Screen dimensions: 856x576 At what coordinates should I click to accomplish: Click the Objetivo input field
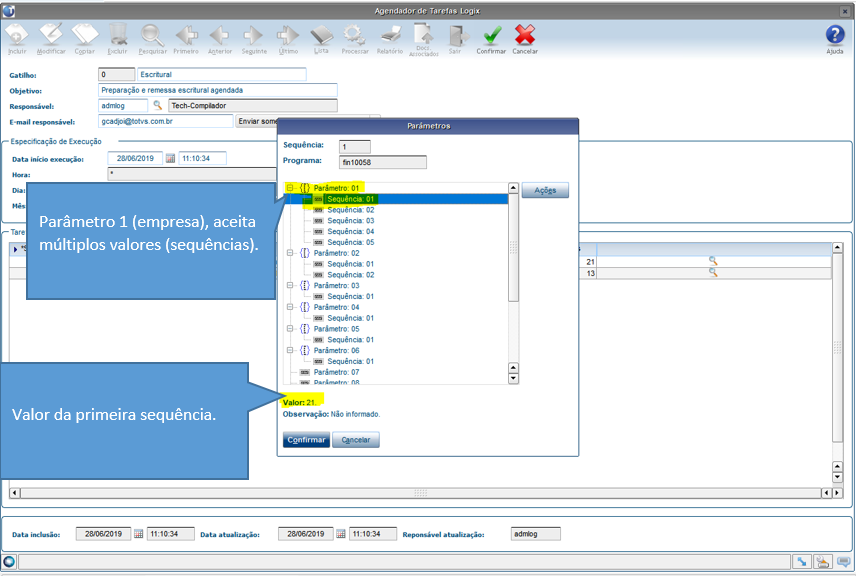click(x=218, y=90)
